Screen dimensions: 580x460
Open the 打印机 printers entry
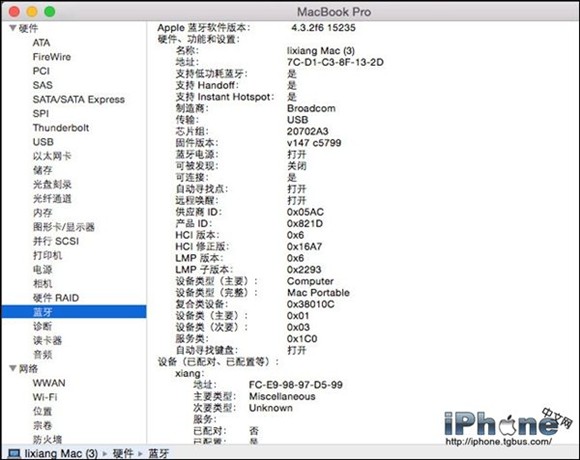click(47, 255)
